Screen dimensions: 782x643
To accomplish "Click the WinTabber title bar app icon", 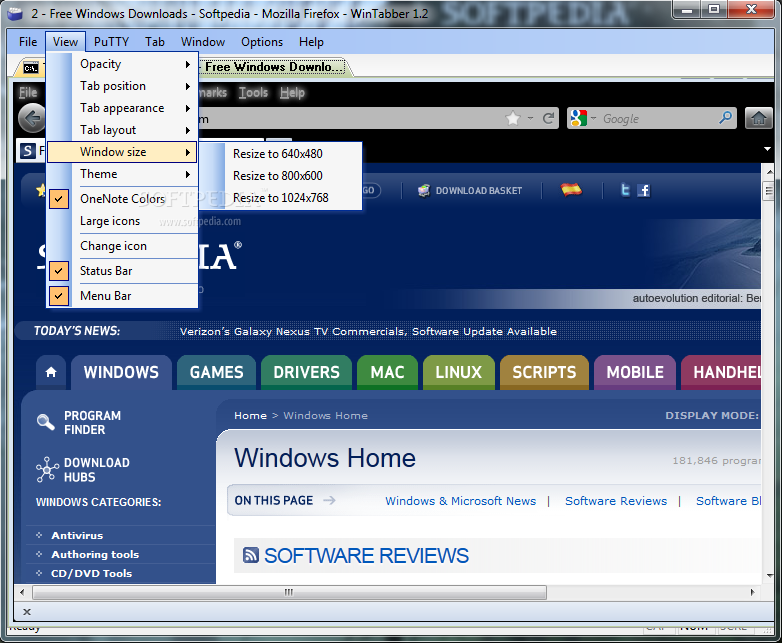I will (15, 13).
